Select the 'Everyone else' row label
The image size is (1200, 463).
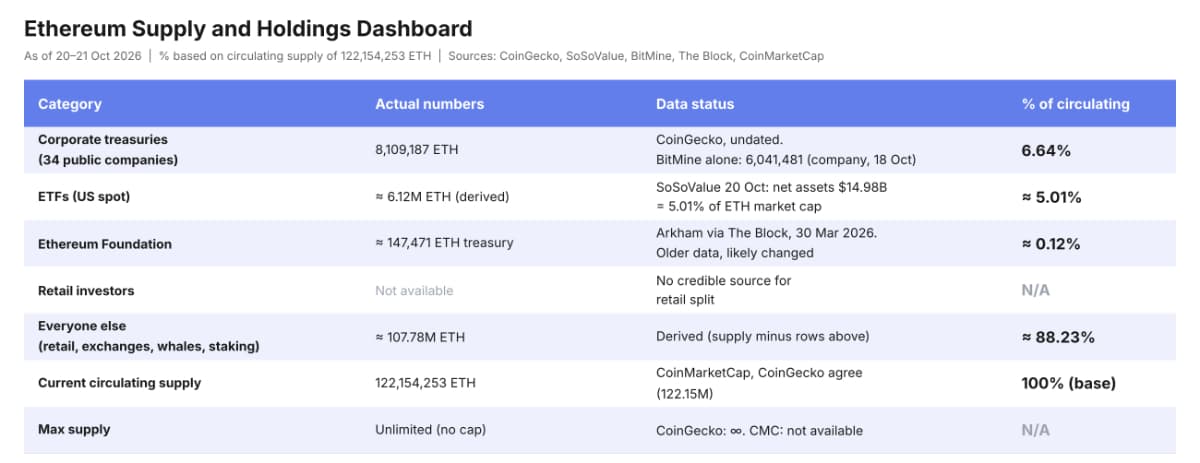pos(148,336)
